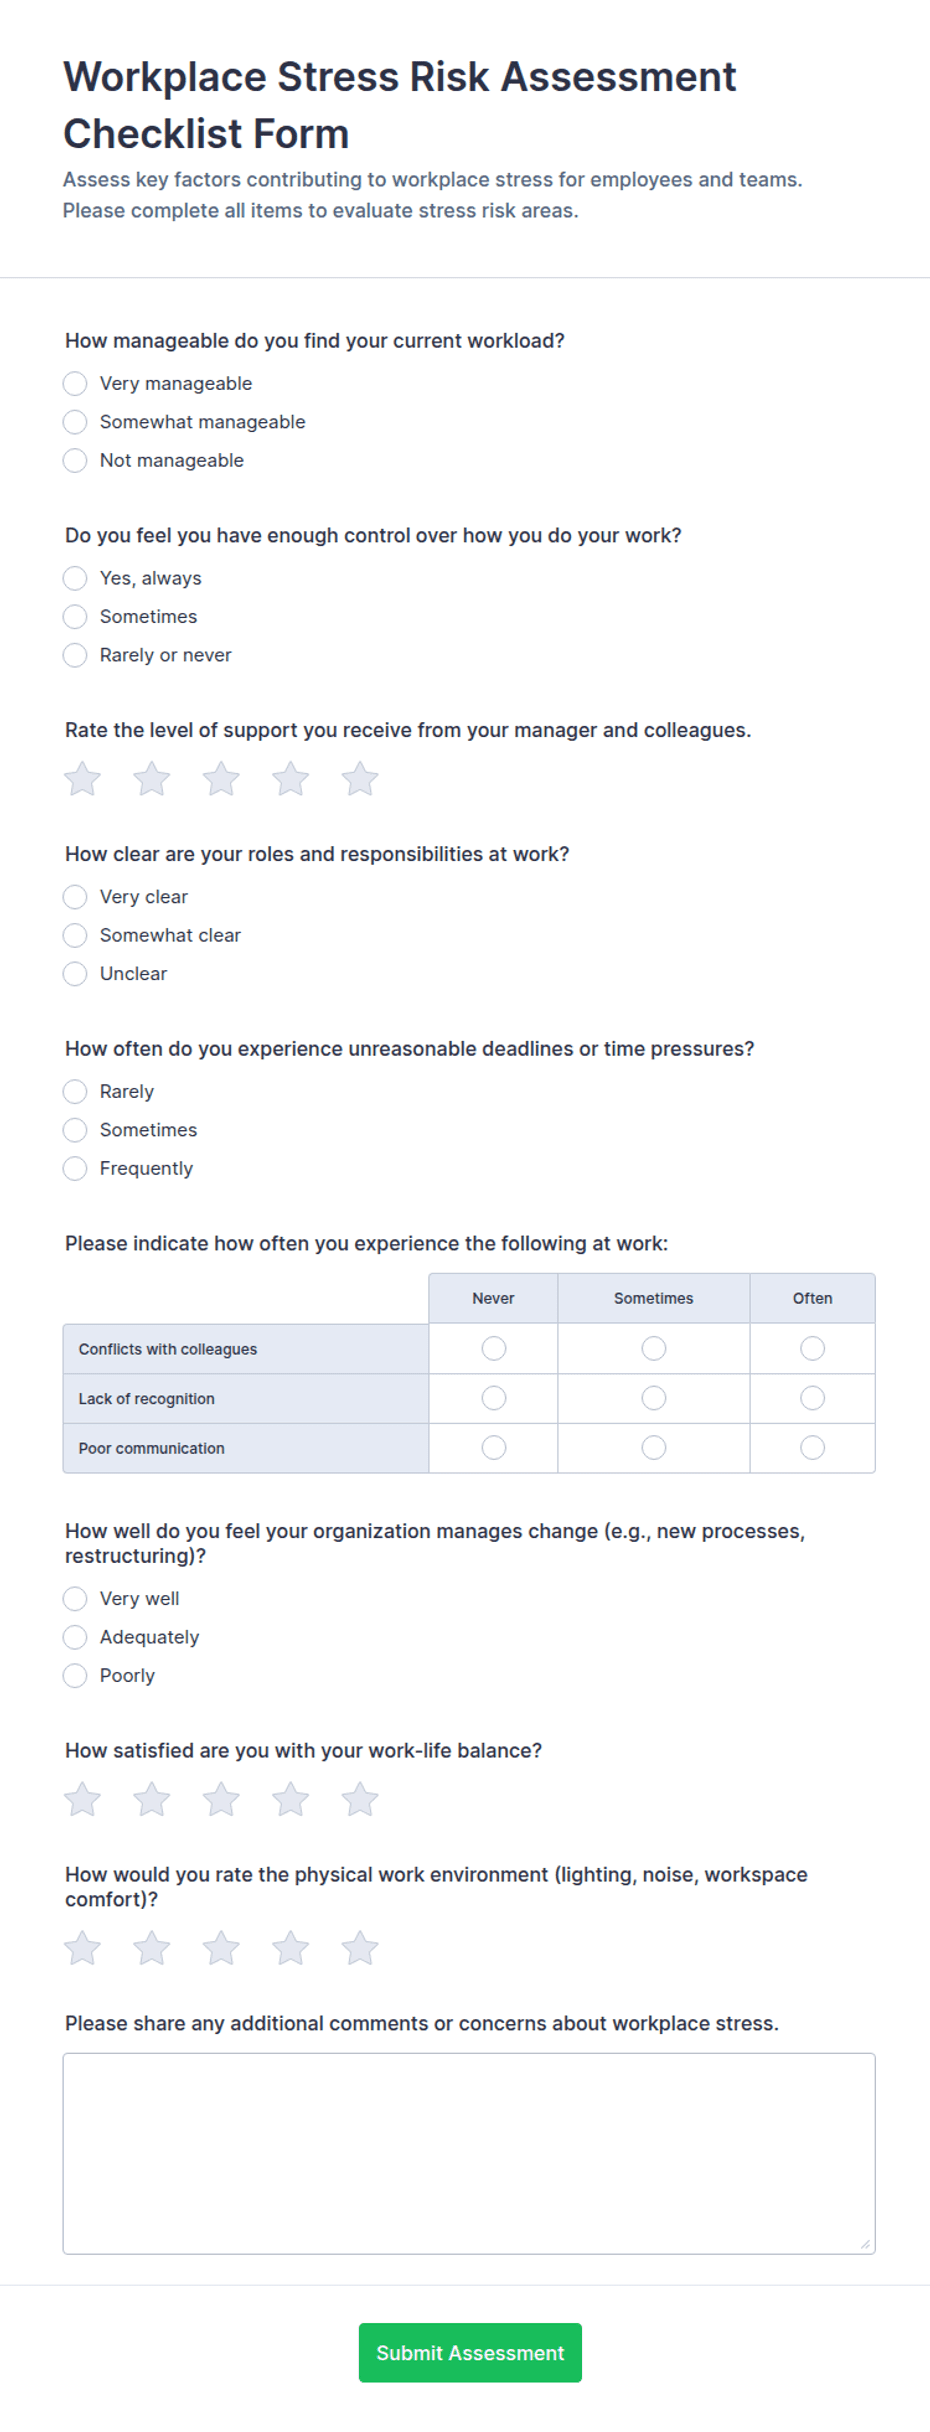The image size is (930, 2432).
Task: Mark 'Never' for conflicts with colleagues
Action: point(492,1349)
